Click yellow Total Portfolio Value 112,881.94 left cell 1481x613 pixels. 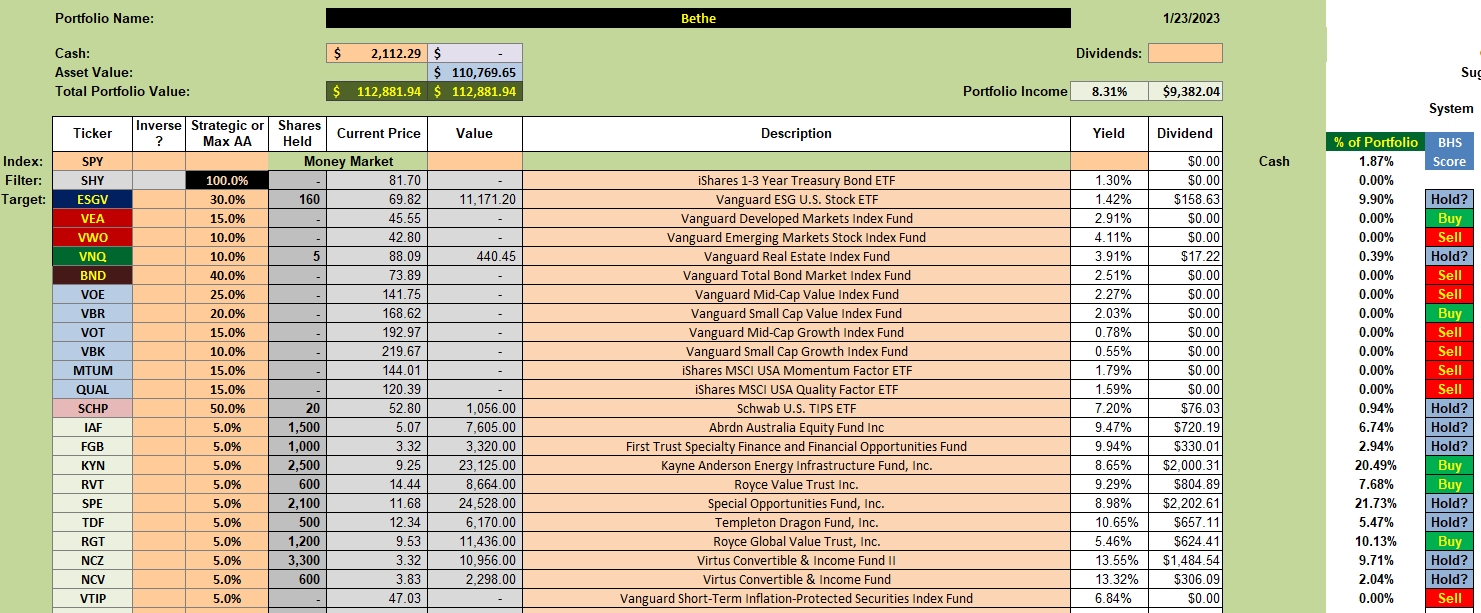(x=377, y=91)
